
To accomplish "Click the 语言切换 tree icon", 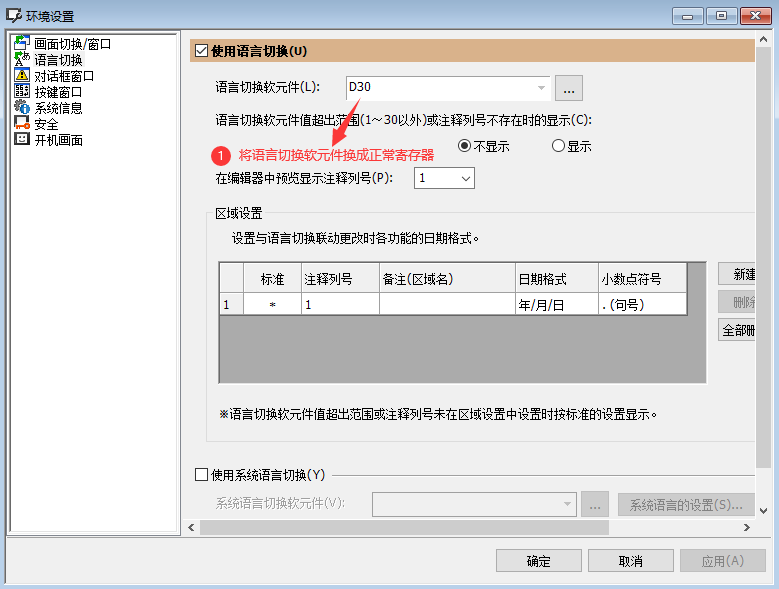I will point(22,60).
